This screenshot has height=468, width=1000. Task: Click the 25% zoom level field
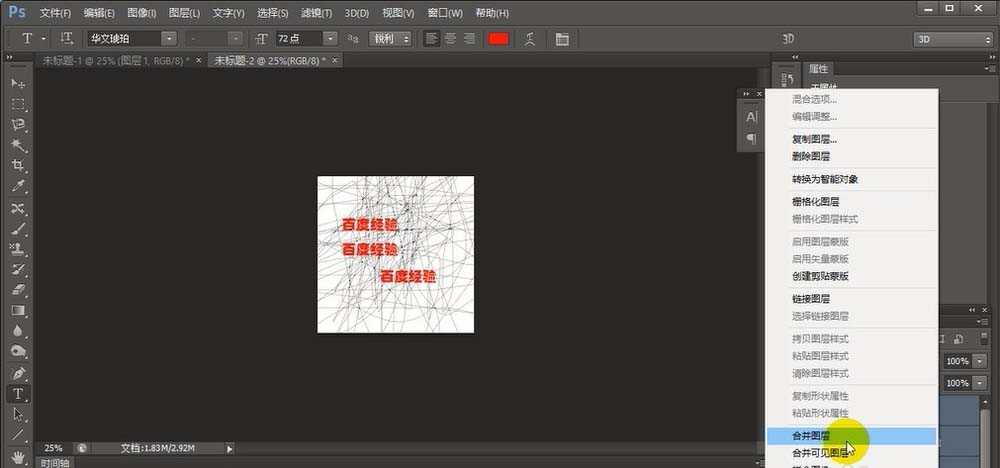[x=53, y=448]
